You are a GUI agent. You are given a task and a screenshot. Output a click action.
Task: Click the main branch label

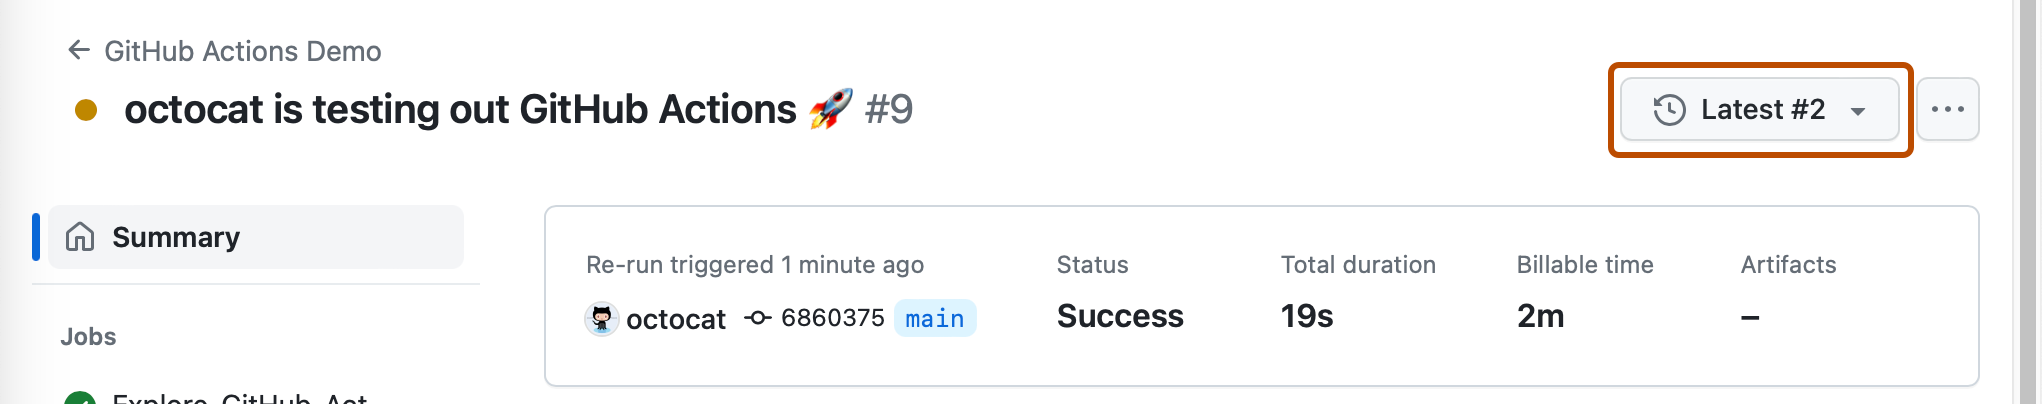coord(934,318)
